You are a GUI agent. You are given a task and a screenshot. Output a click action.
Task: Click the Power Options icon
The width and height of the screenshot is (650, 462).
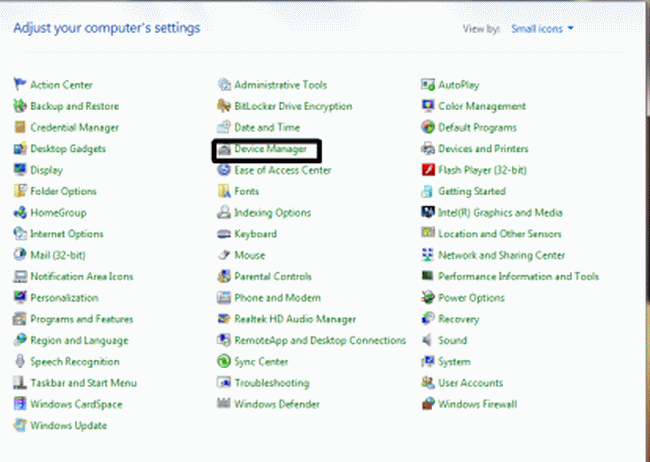pyautogui.click(x=429, y=298)
